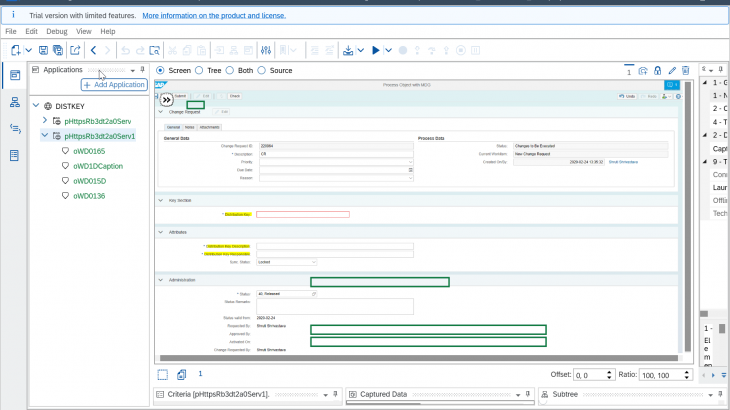Select the Tree view radio button
Viewport: 730px width, 410px height.
pyautogui.click(x=199, y=70)
